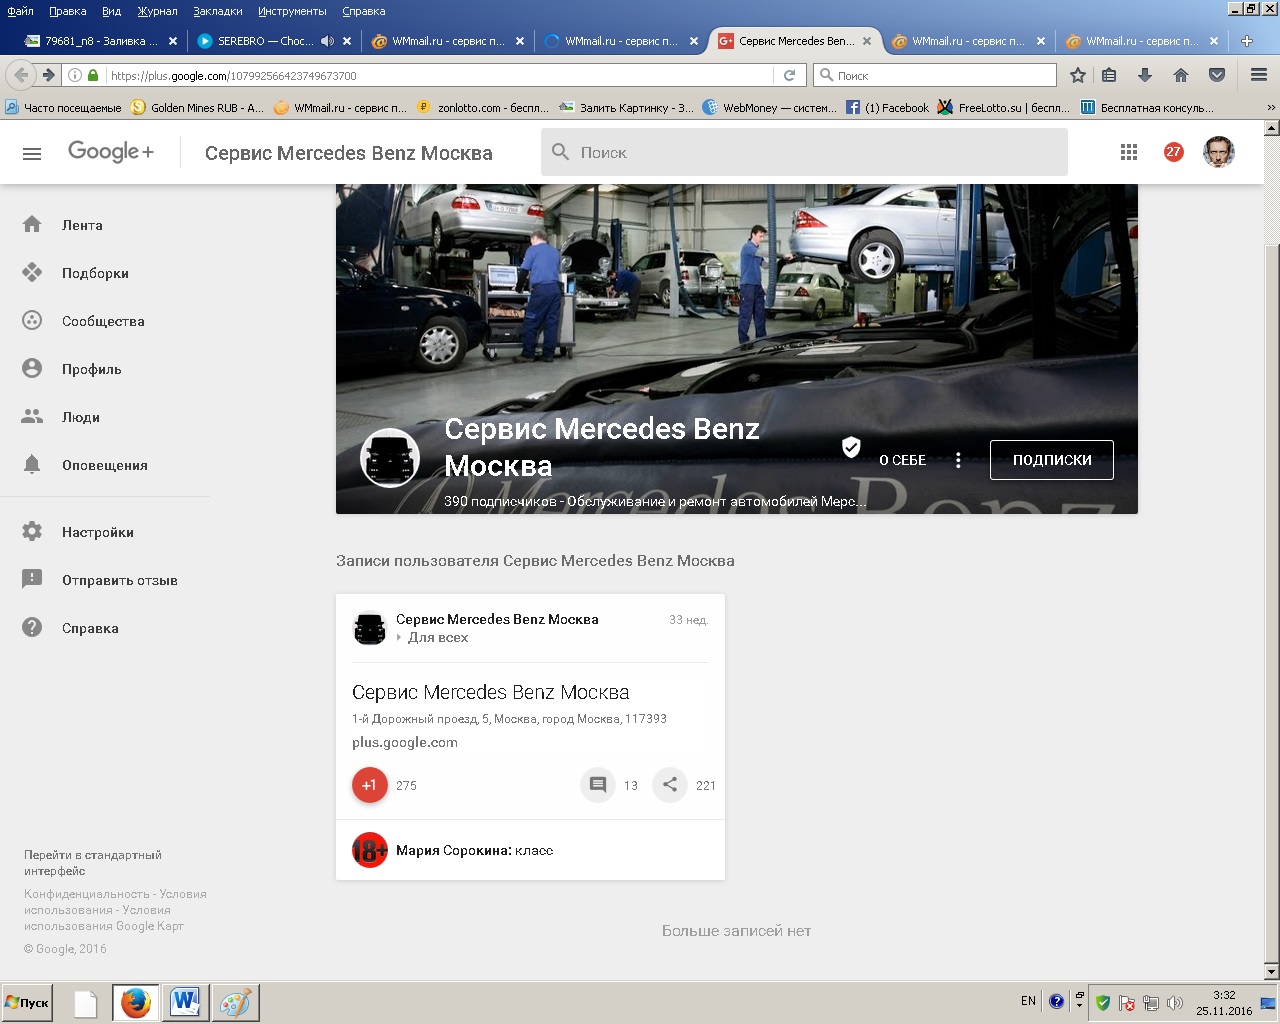
Task: Open Firefox from the taskbar
Action: click(x=135, y=1002)
